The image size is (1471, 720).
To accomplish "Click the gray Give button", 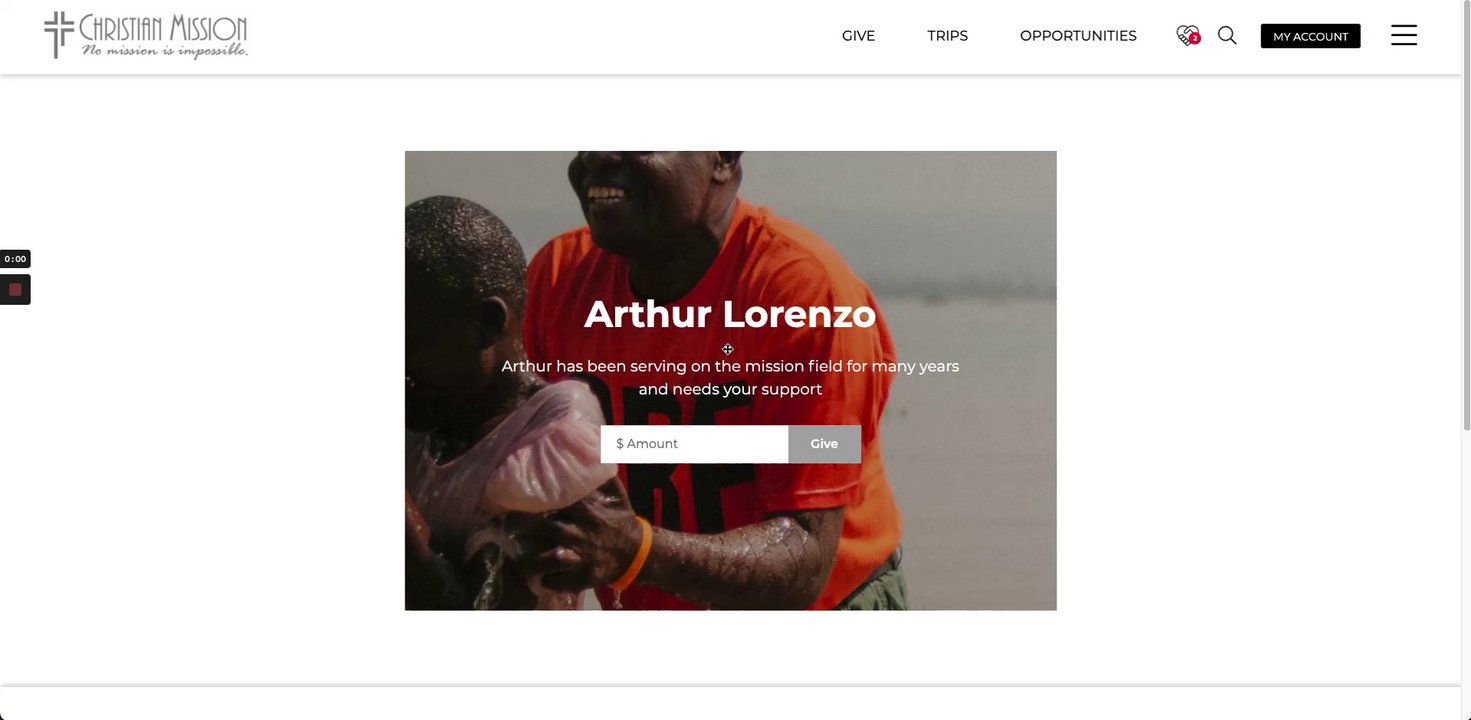I will pyautogui.click(x=824, y=444).
